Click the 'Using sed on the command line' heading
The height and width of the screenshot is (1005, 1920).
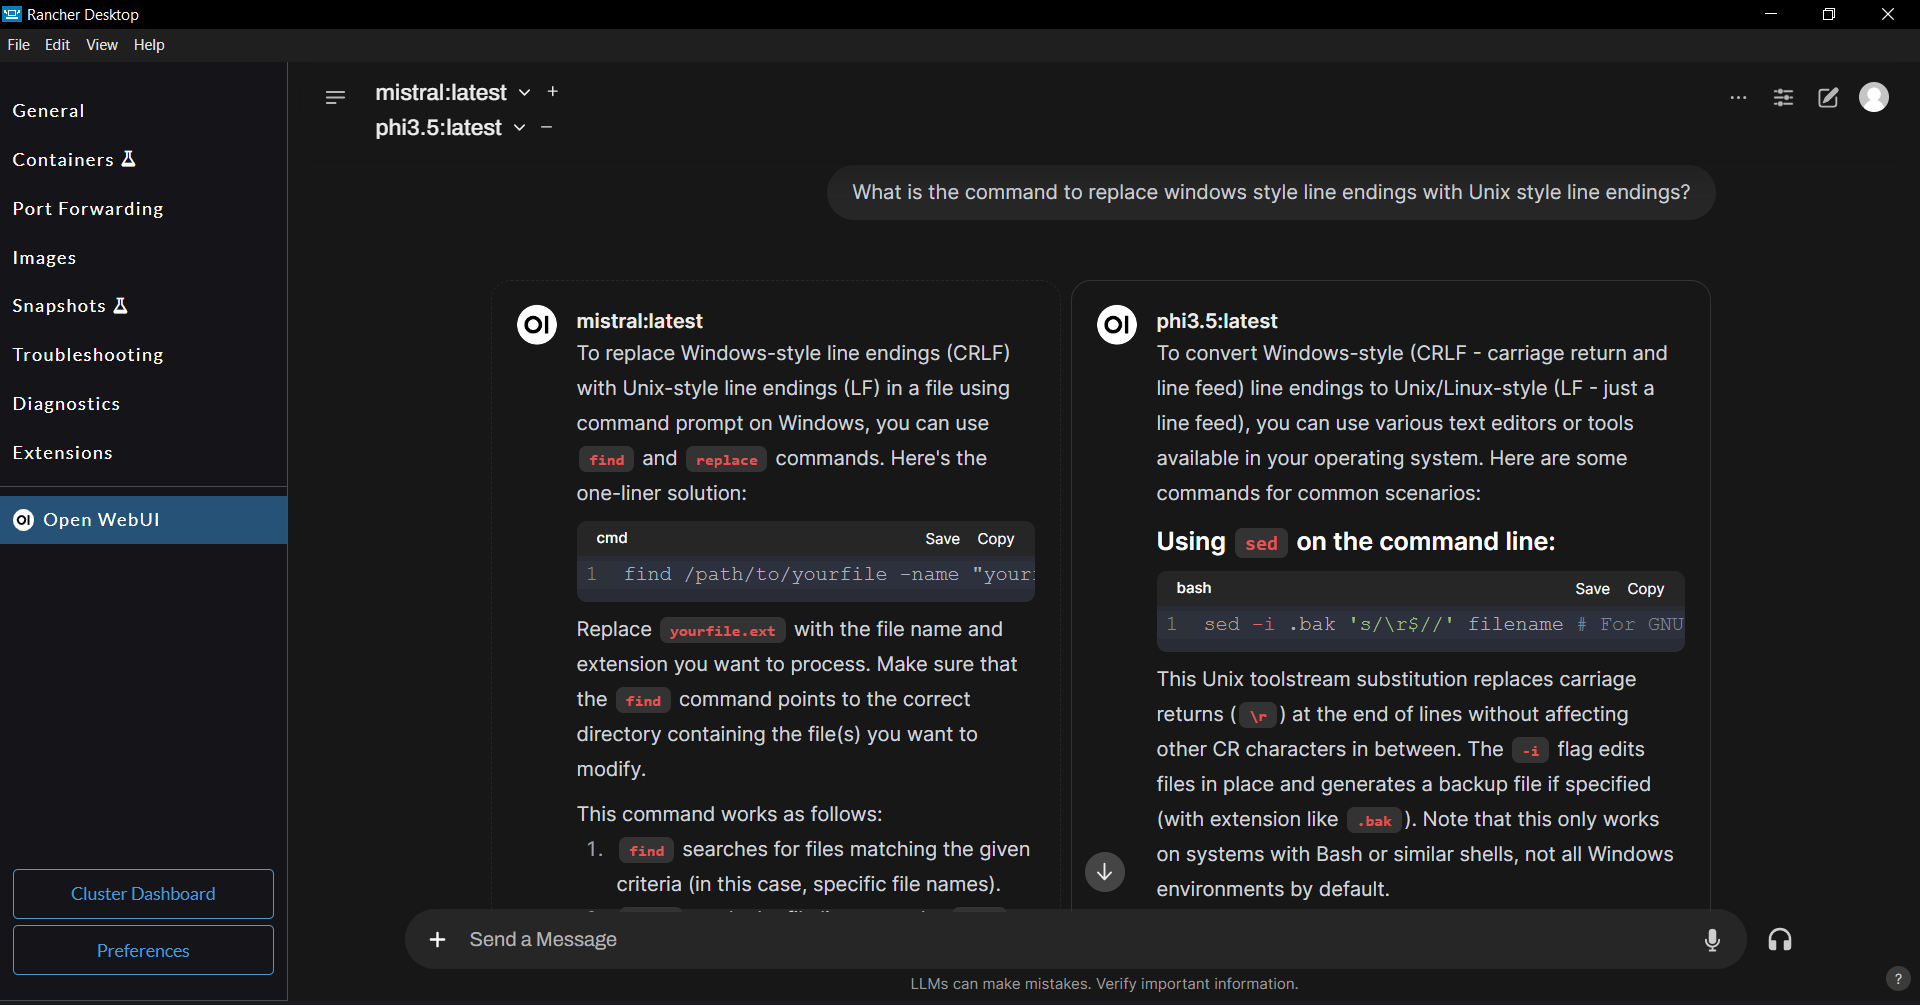(1355, 542)
